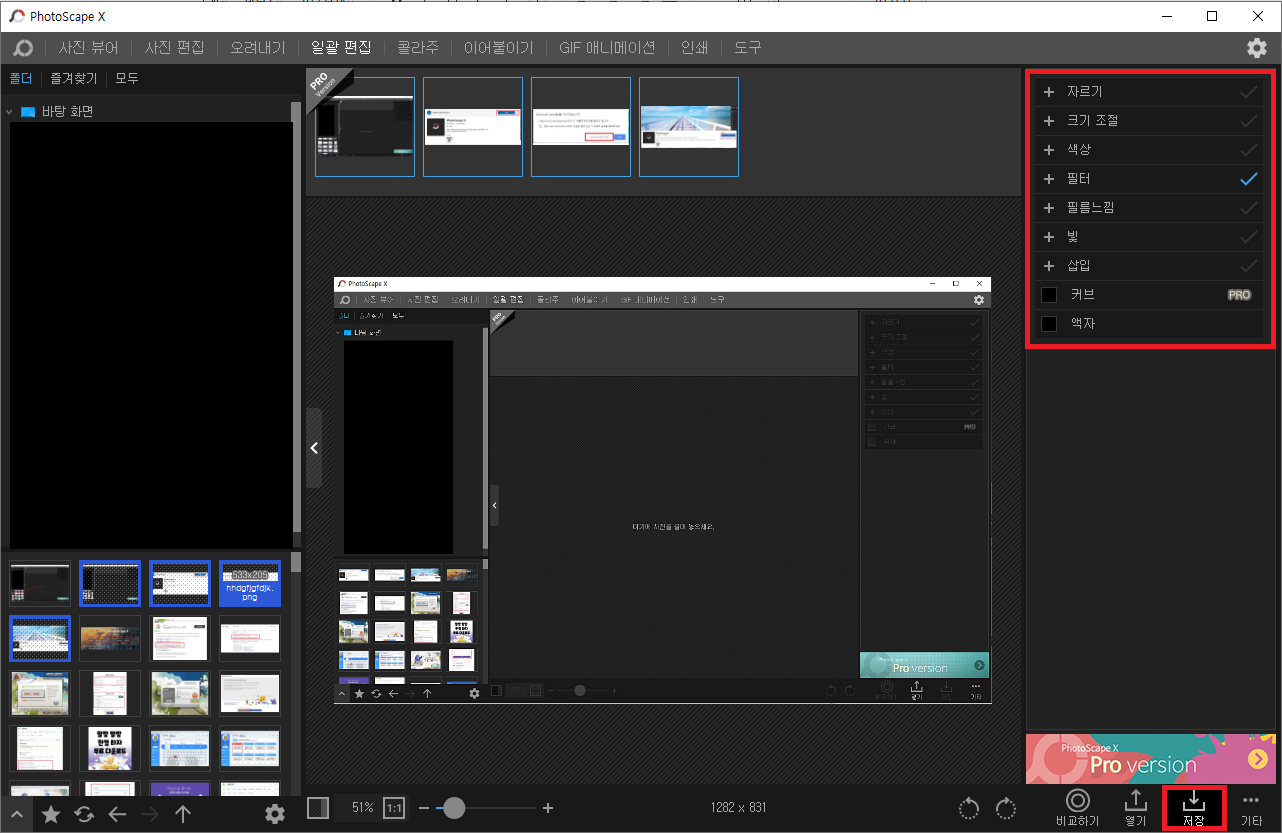Viewport: 1282px width, 833px height.
Task: Click the zoom in plus icon
Action: point(547,808)
